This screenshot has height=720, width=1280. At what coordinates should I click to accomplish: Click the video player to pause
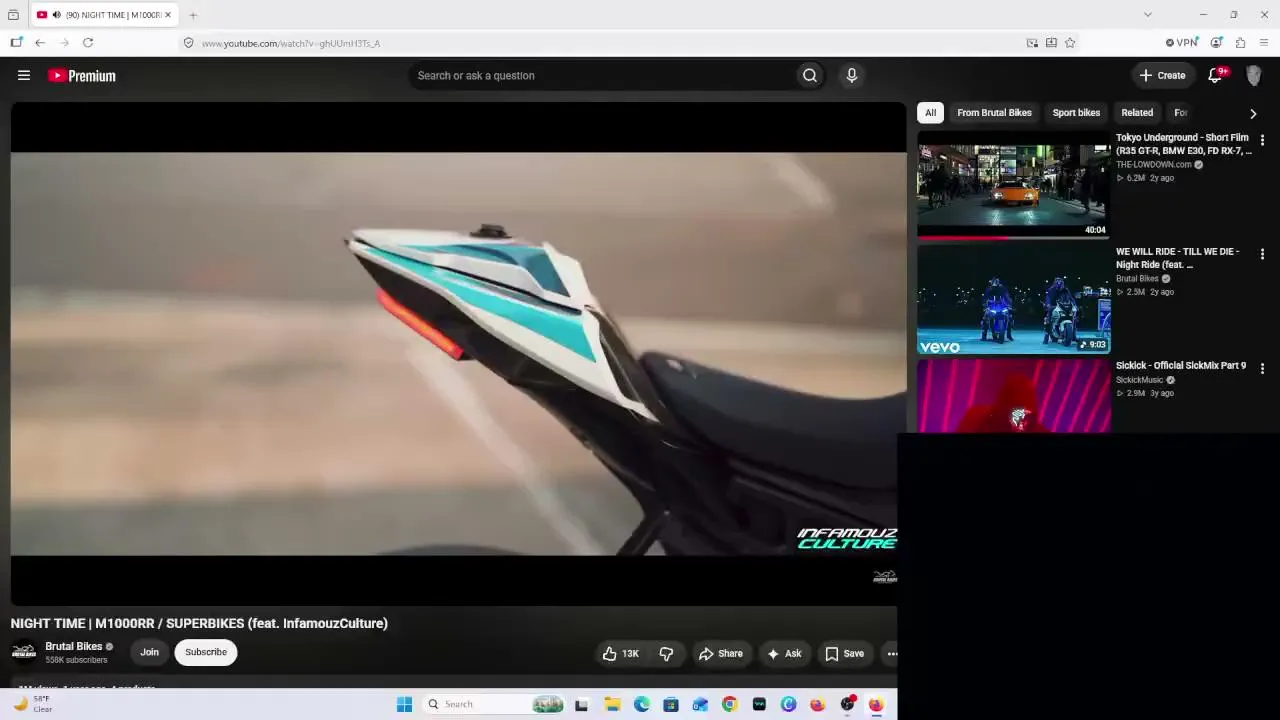point(458,354)
